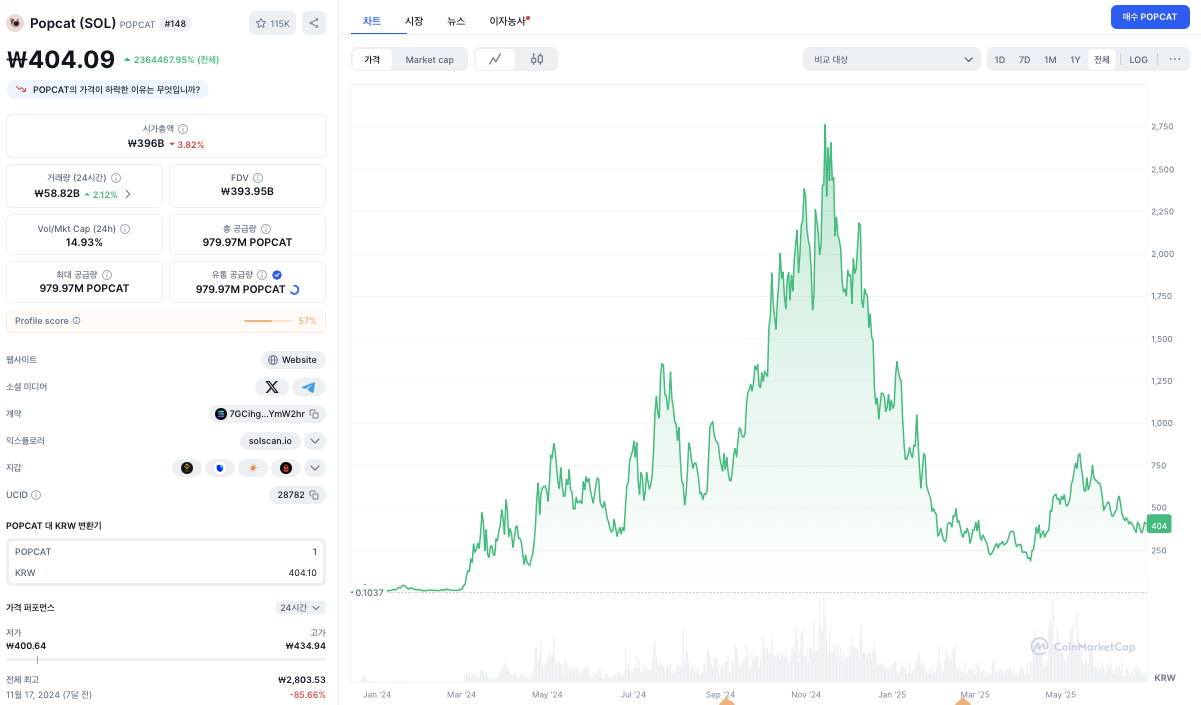This screenshot has height=705, width=1201.
Task: Click the 0.1037 start price label
Action: [369, 593]
